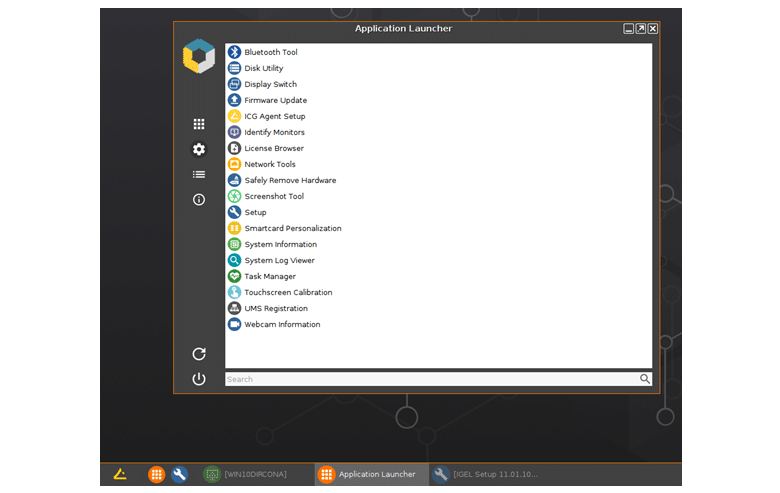Open Network Tools label

tap(270, 164)
